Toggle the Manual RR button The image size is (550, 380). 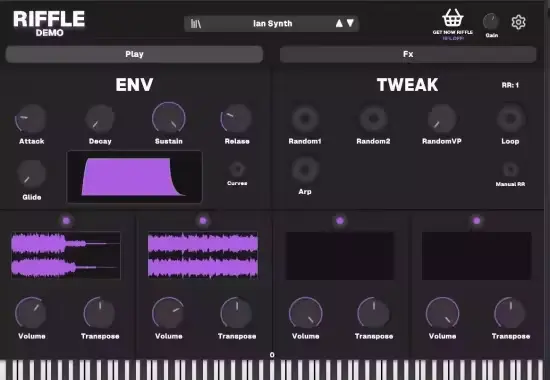tap(510, 170)
